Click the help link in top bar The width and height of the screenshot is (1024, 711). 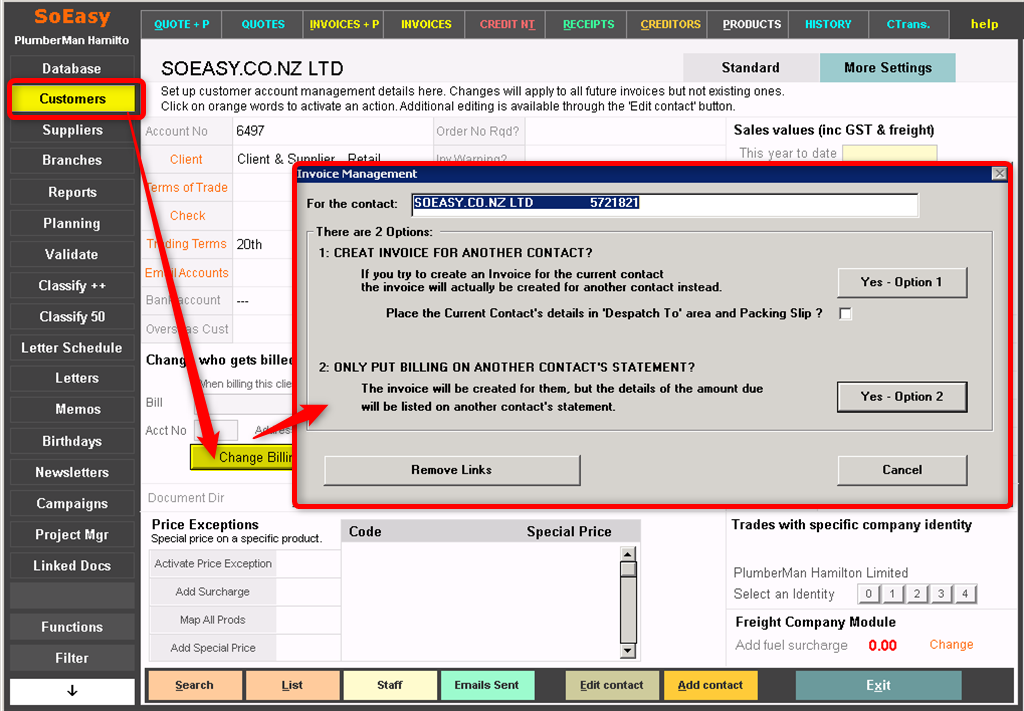coord(984,25)
